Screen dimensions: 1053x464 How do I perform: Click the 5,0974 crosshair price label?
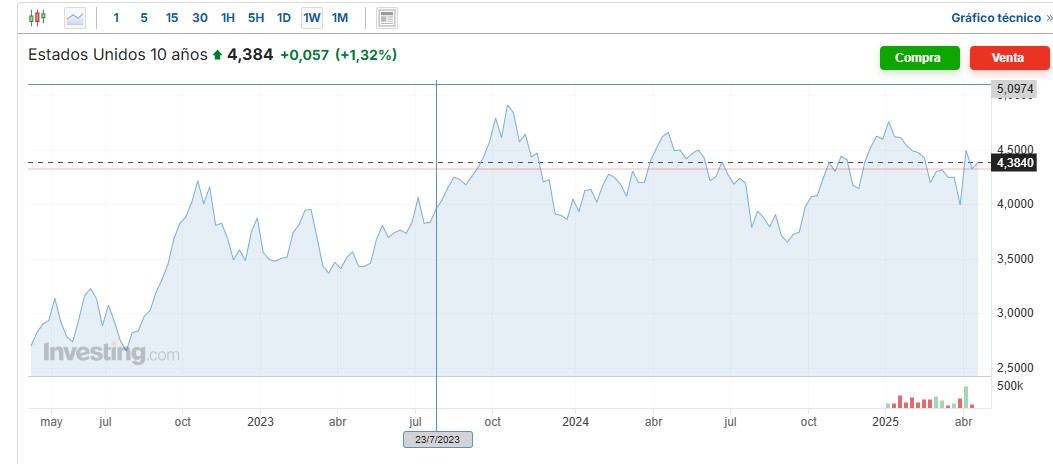[x=1012, y=89]
